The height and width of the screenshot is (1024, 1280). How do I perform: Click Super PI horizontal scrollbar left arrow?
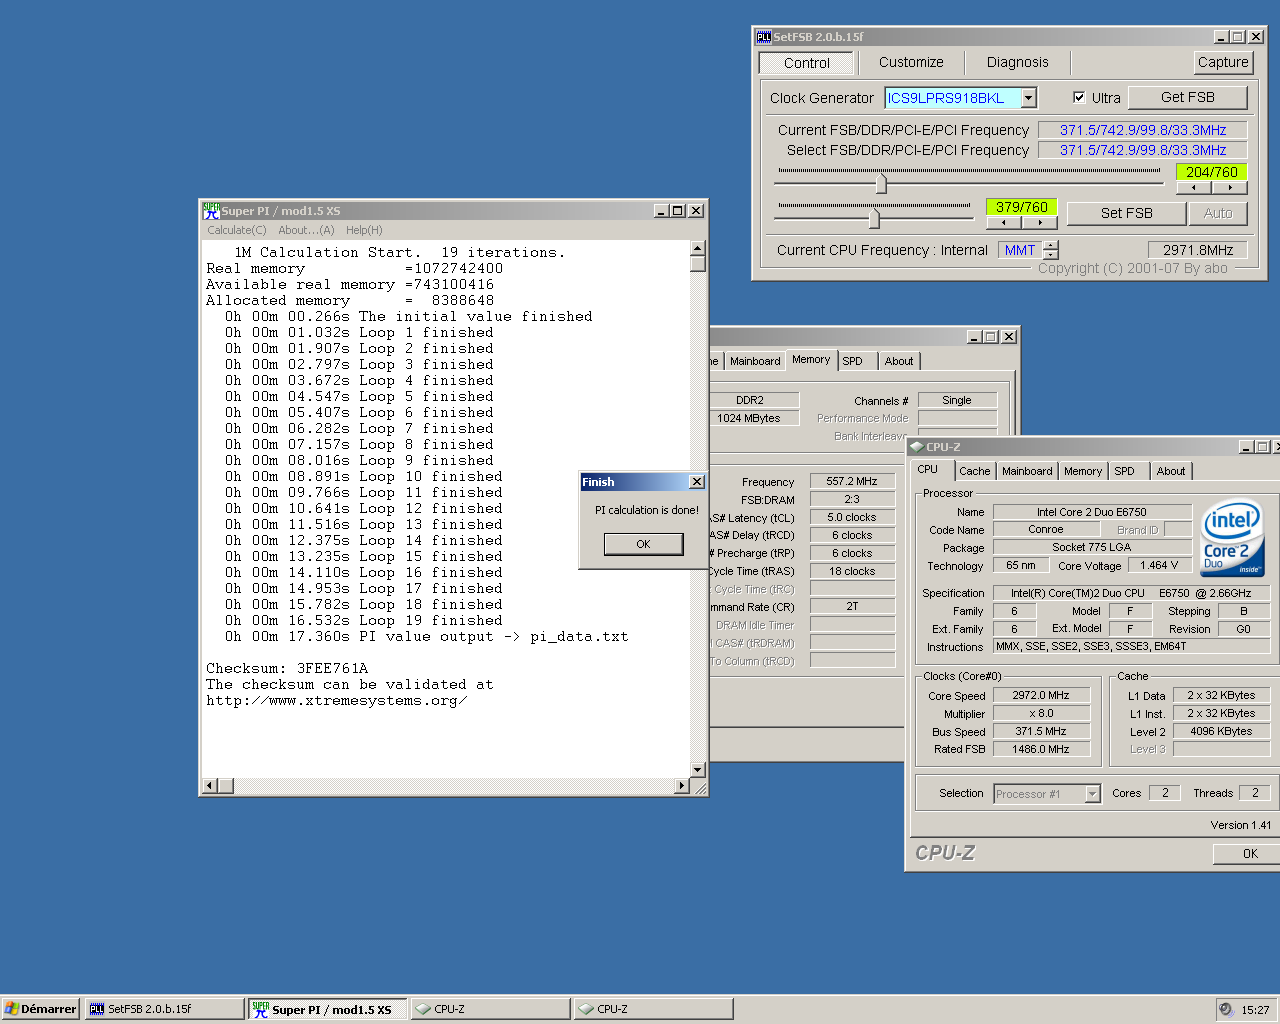(210, 786)
